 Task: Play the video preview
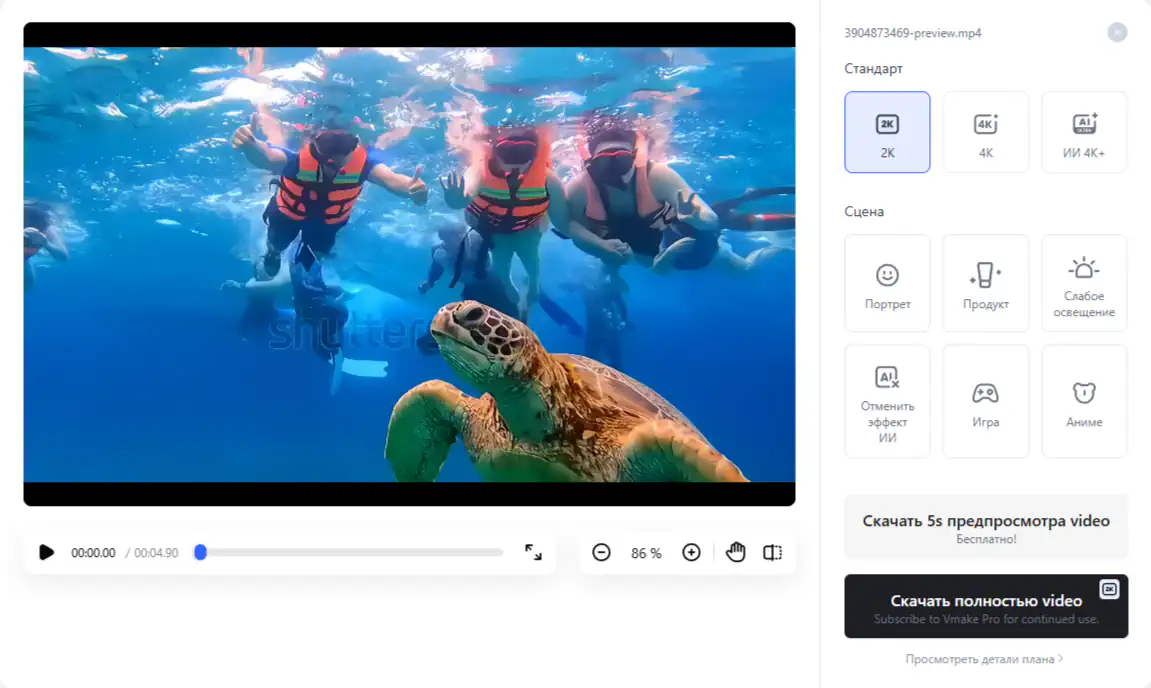[x=46, y=552]
